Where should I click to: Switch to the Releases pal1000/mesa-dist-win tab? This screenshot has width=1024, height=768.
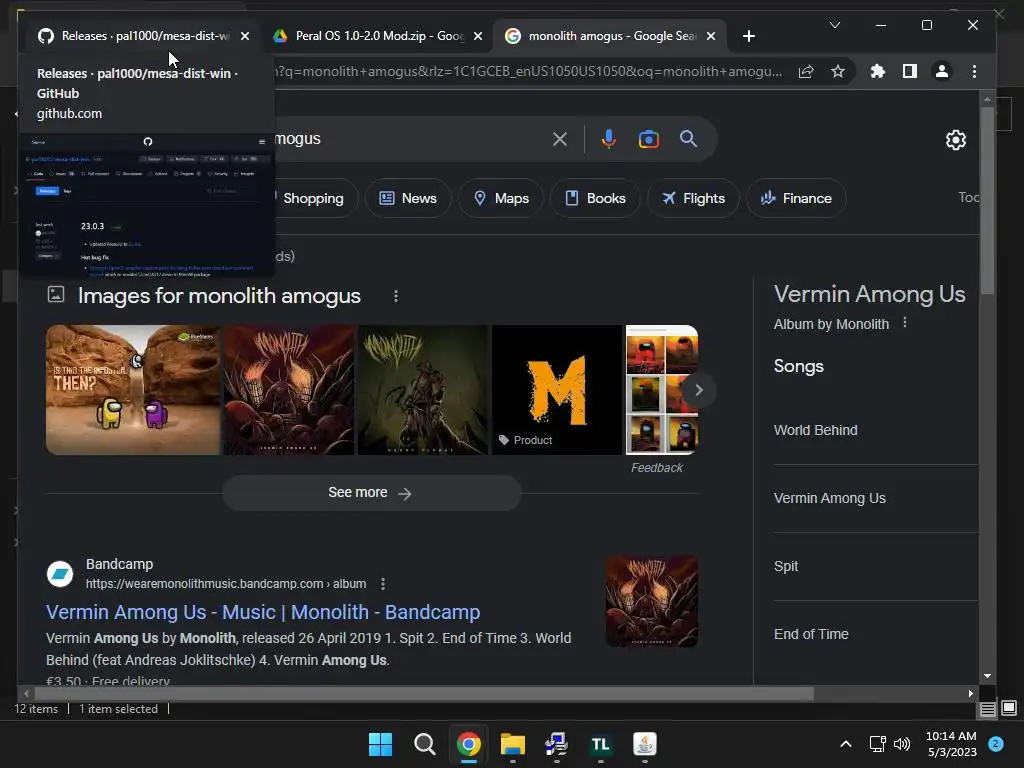click(138, 36)
